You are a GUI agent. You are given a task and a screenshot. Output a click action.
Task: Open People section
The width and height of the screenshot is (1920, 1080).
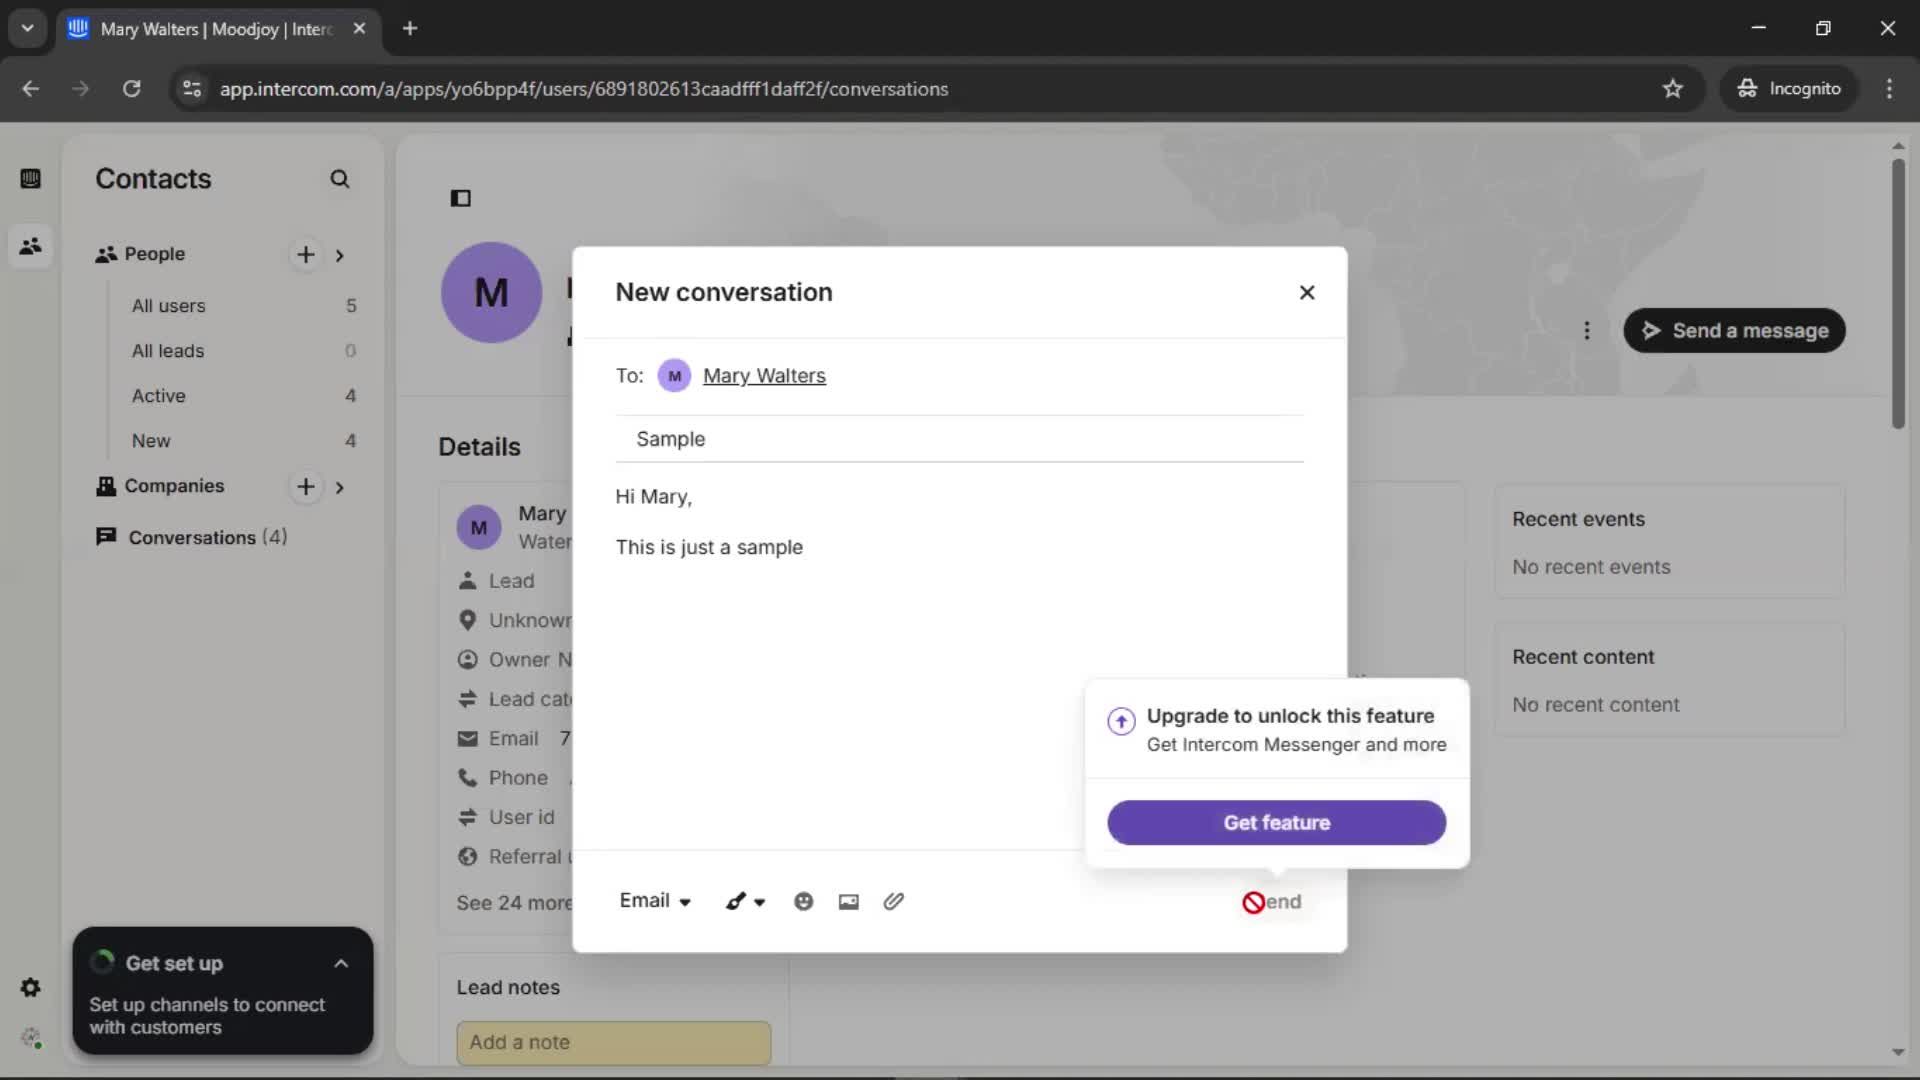154,254
